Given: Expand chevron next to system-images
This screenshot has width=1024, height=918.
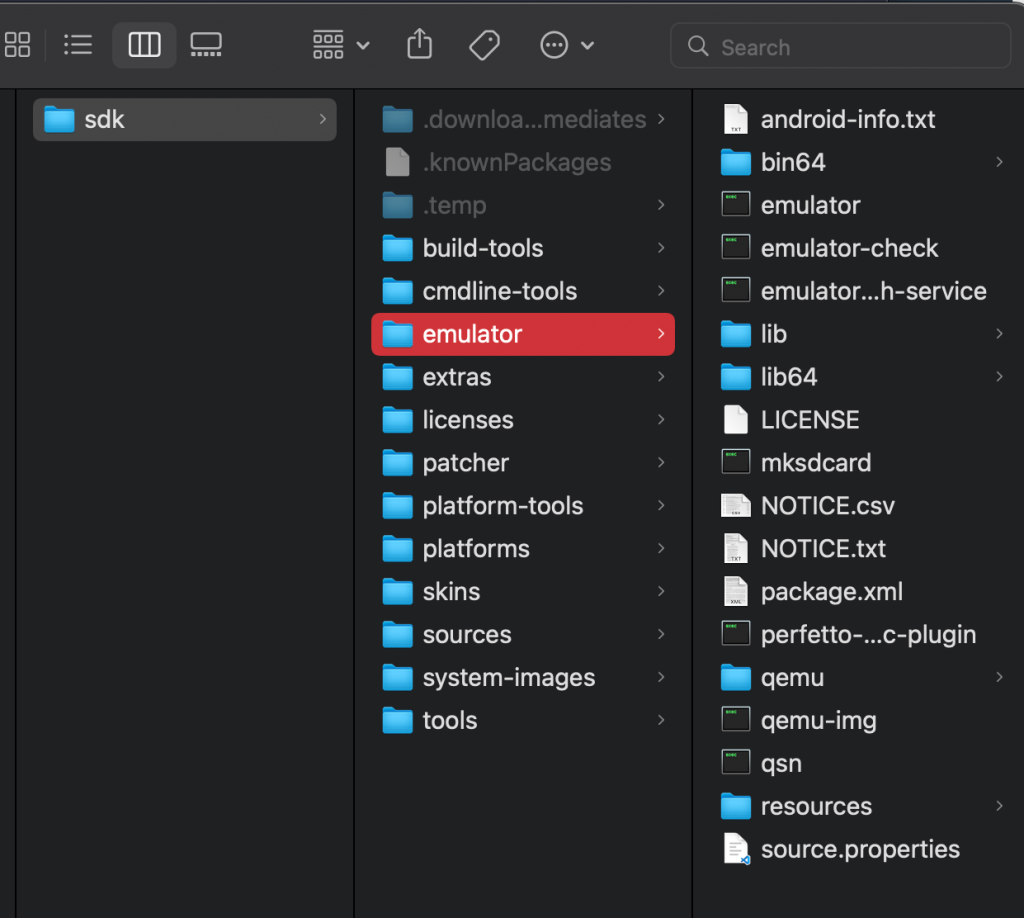Looking at the screenshot, I should pyautogui.click(x=661, y=678).
